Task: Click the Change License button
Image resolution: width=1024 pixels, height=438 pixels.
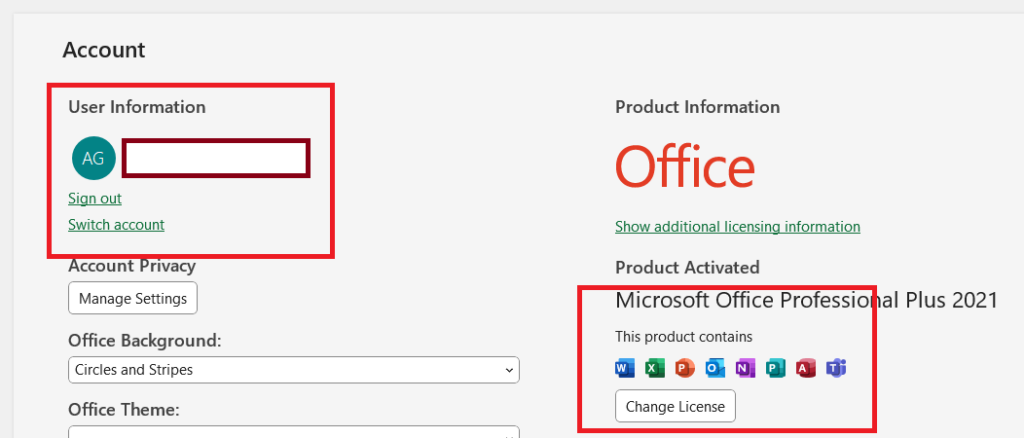Action: point(675,406)
